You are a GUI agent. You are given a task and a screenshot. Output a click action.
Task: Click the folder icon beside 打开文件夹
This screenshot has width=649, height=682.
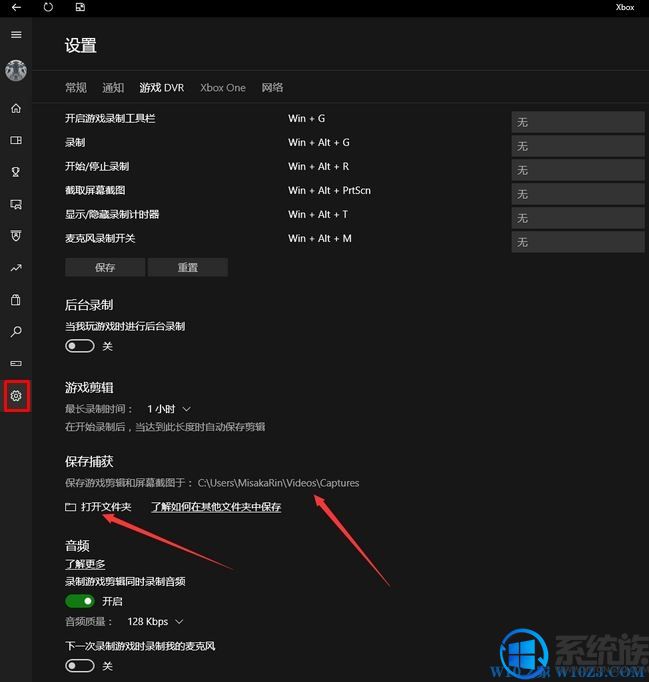pyautogui.click(x=70, y=507)
